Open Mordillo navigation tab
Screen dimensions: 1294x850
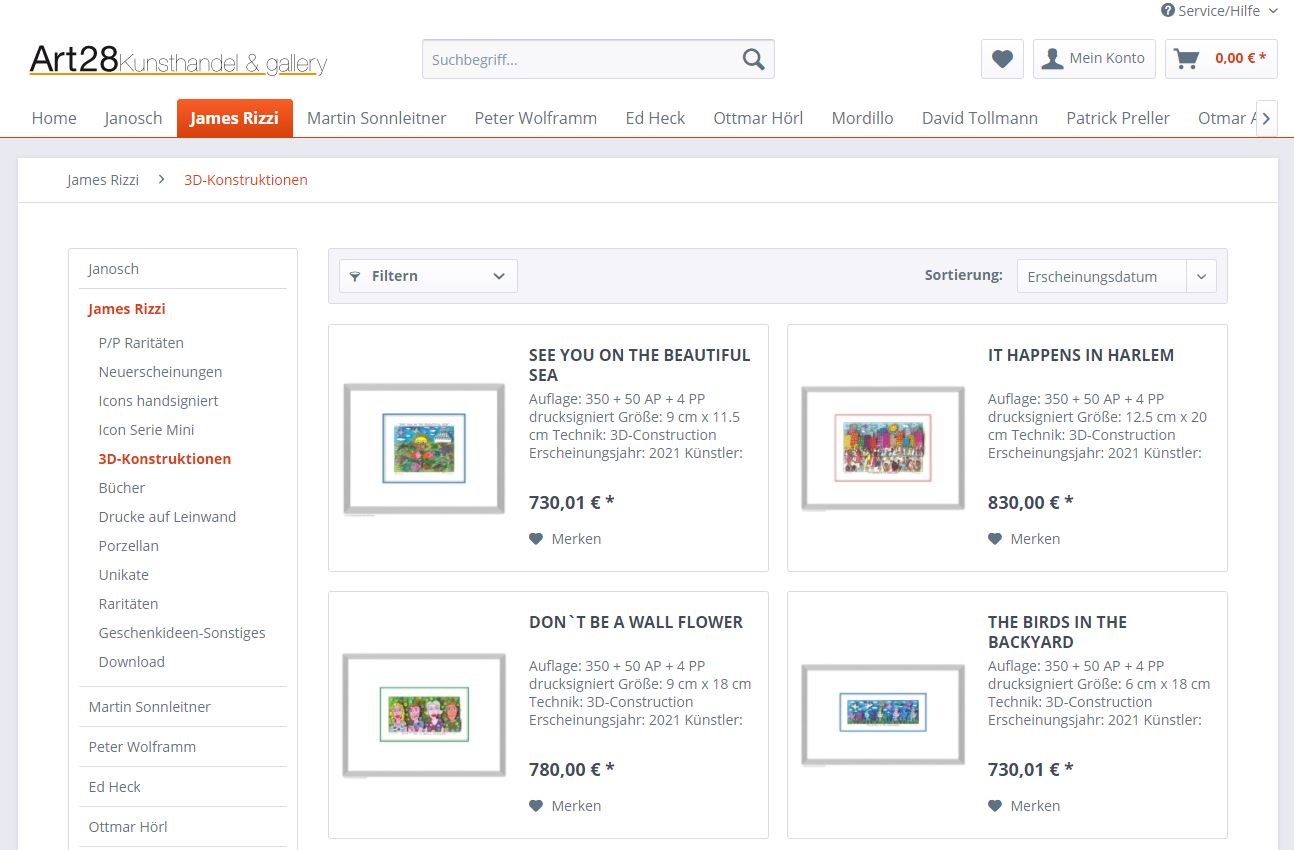tap(862, 118)
